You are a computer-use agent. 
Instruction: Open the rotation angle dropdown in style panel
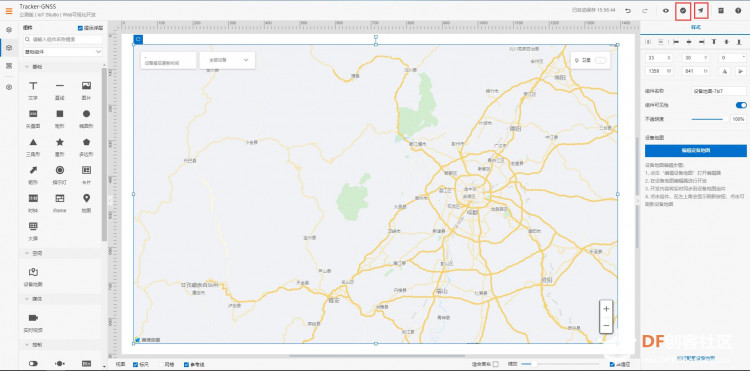[x=733, y=58]
